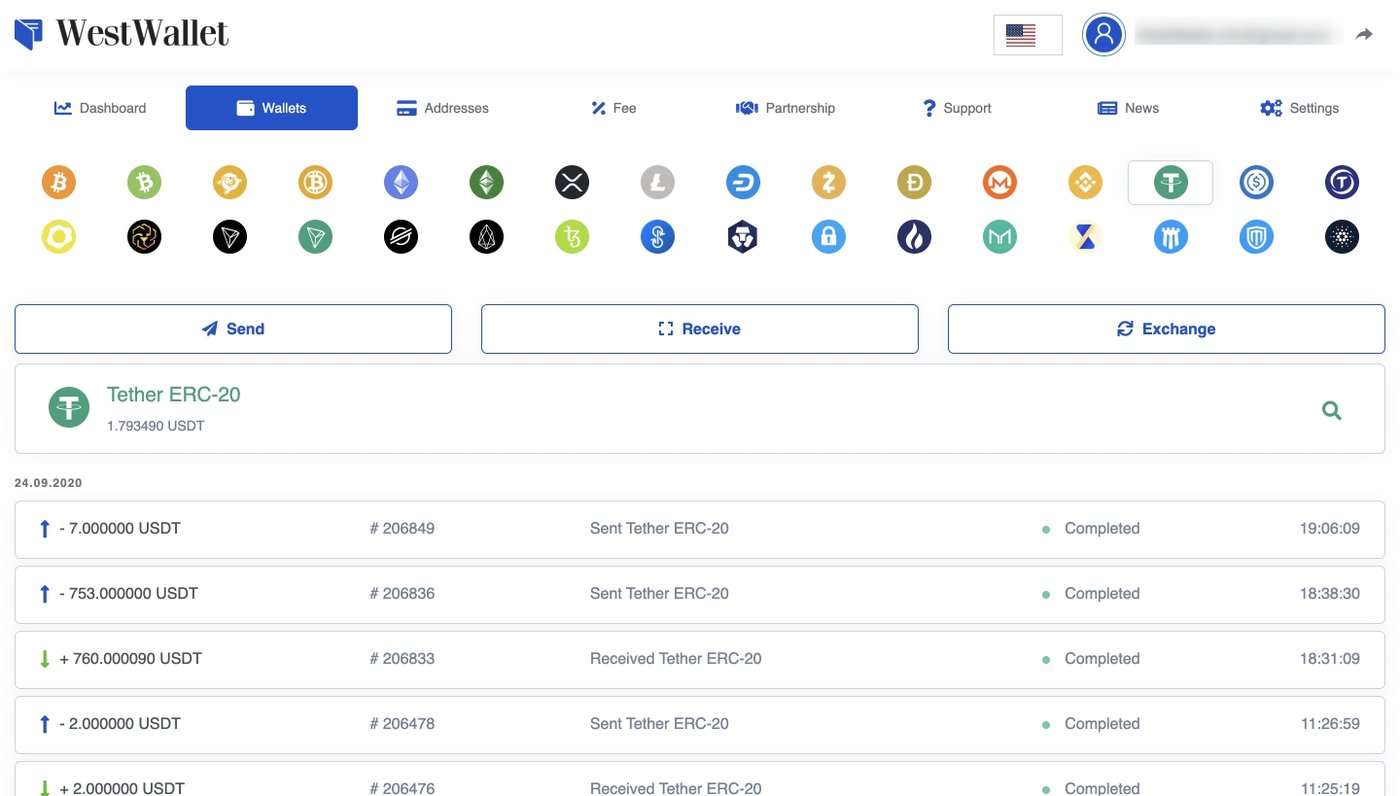The height and width of the screenshot is (796, 1400).
Task: Click the + 760.000090 USDT amount
Action: [x=130, y=659]
